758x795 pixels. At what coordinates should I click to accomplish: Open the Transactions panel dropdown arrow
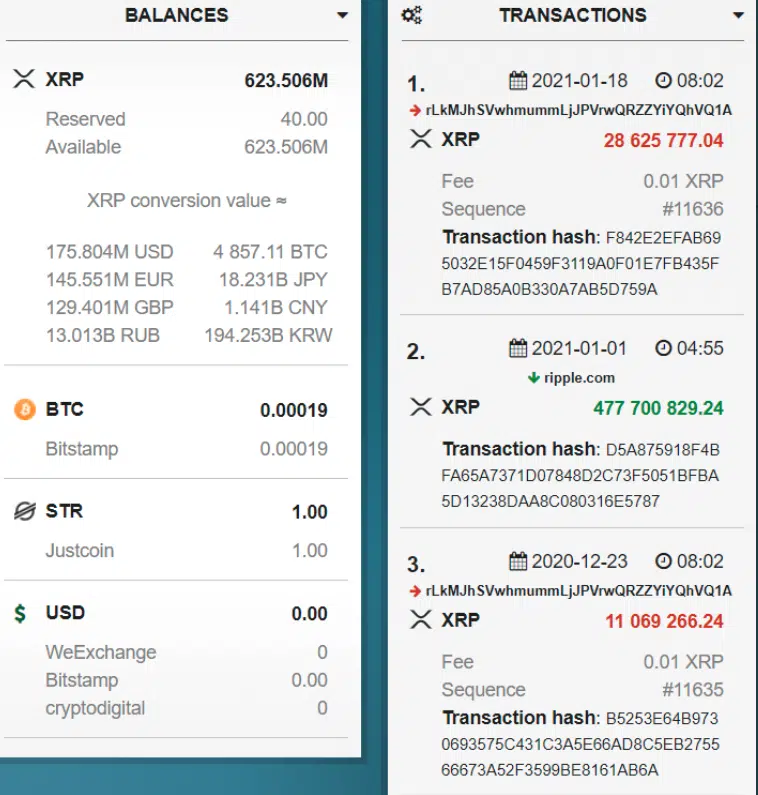coord(738,16)
